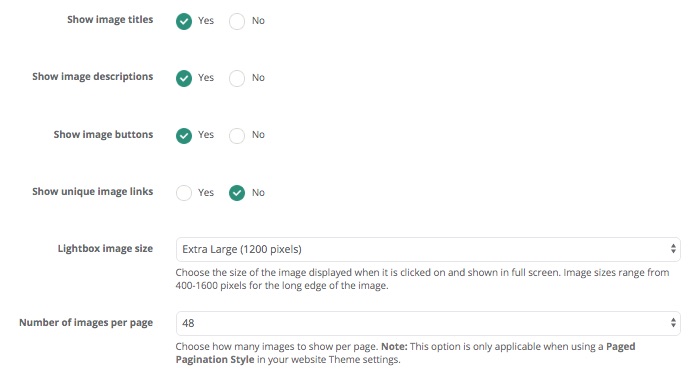Viewport: 691px width, 377px height.
Task: Select Yes radio for Show image titles
Action: (x=184, y=21)
